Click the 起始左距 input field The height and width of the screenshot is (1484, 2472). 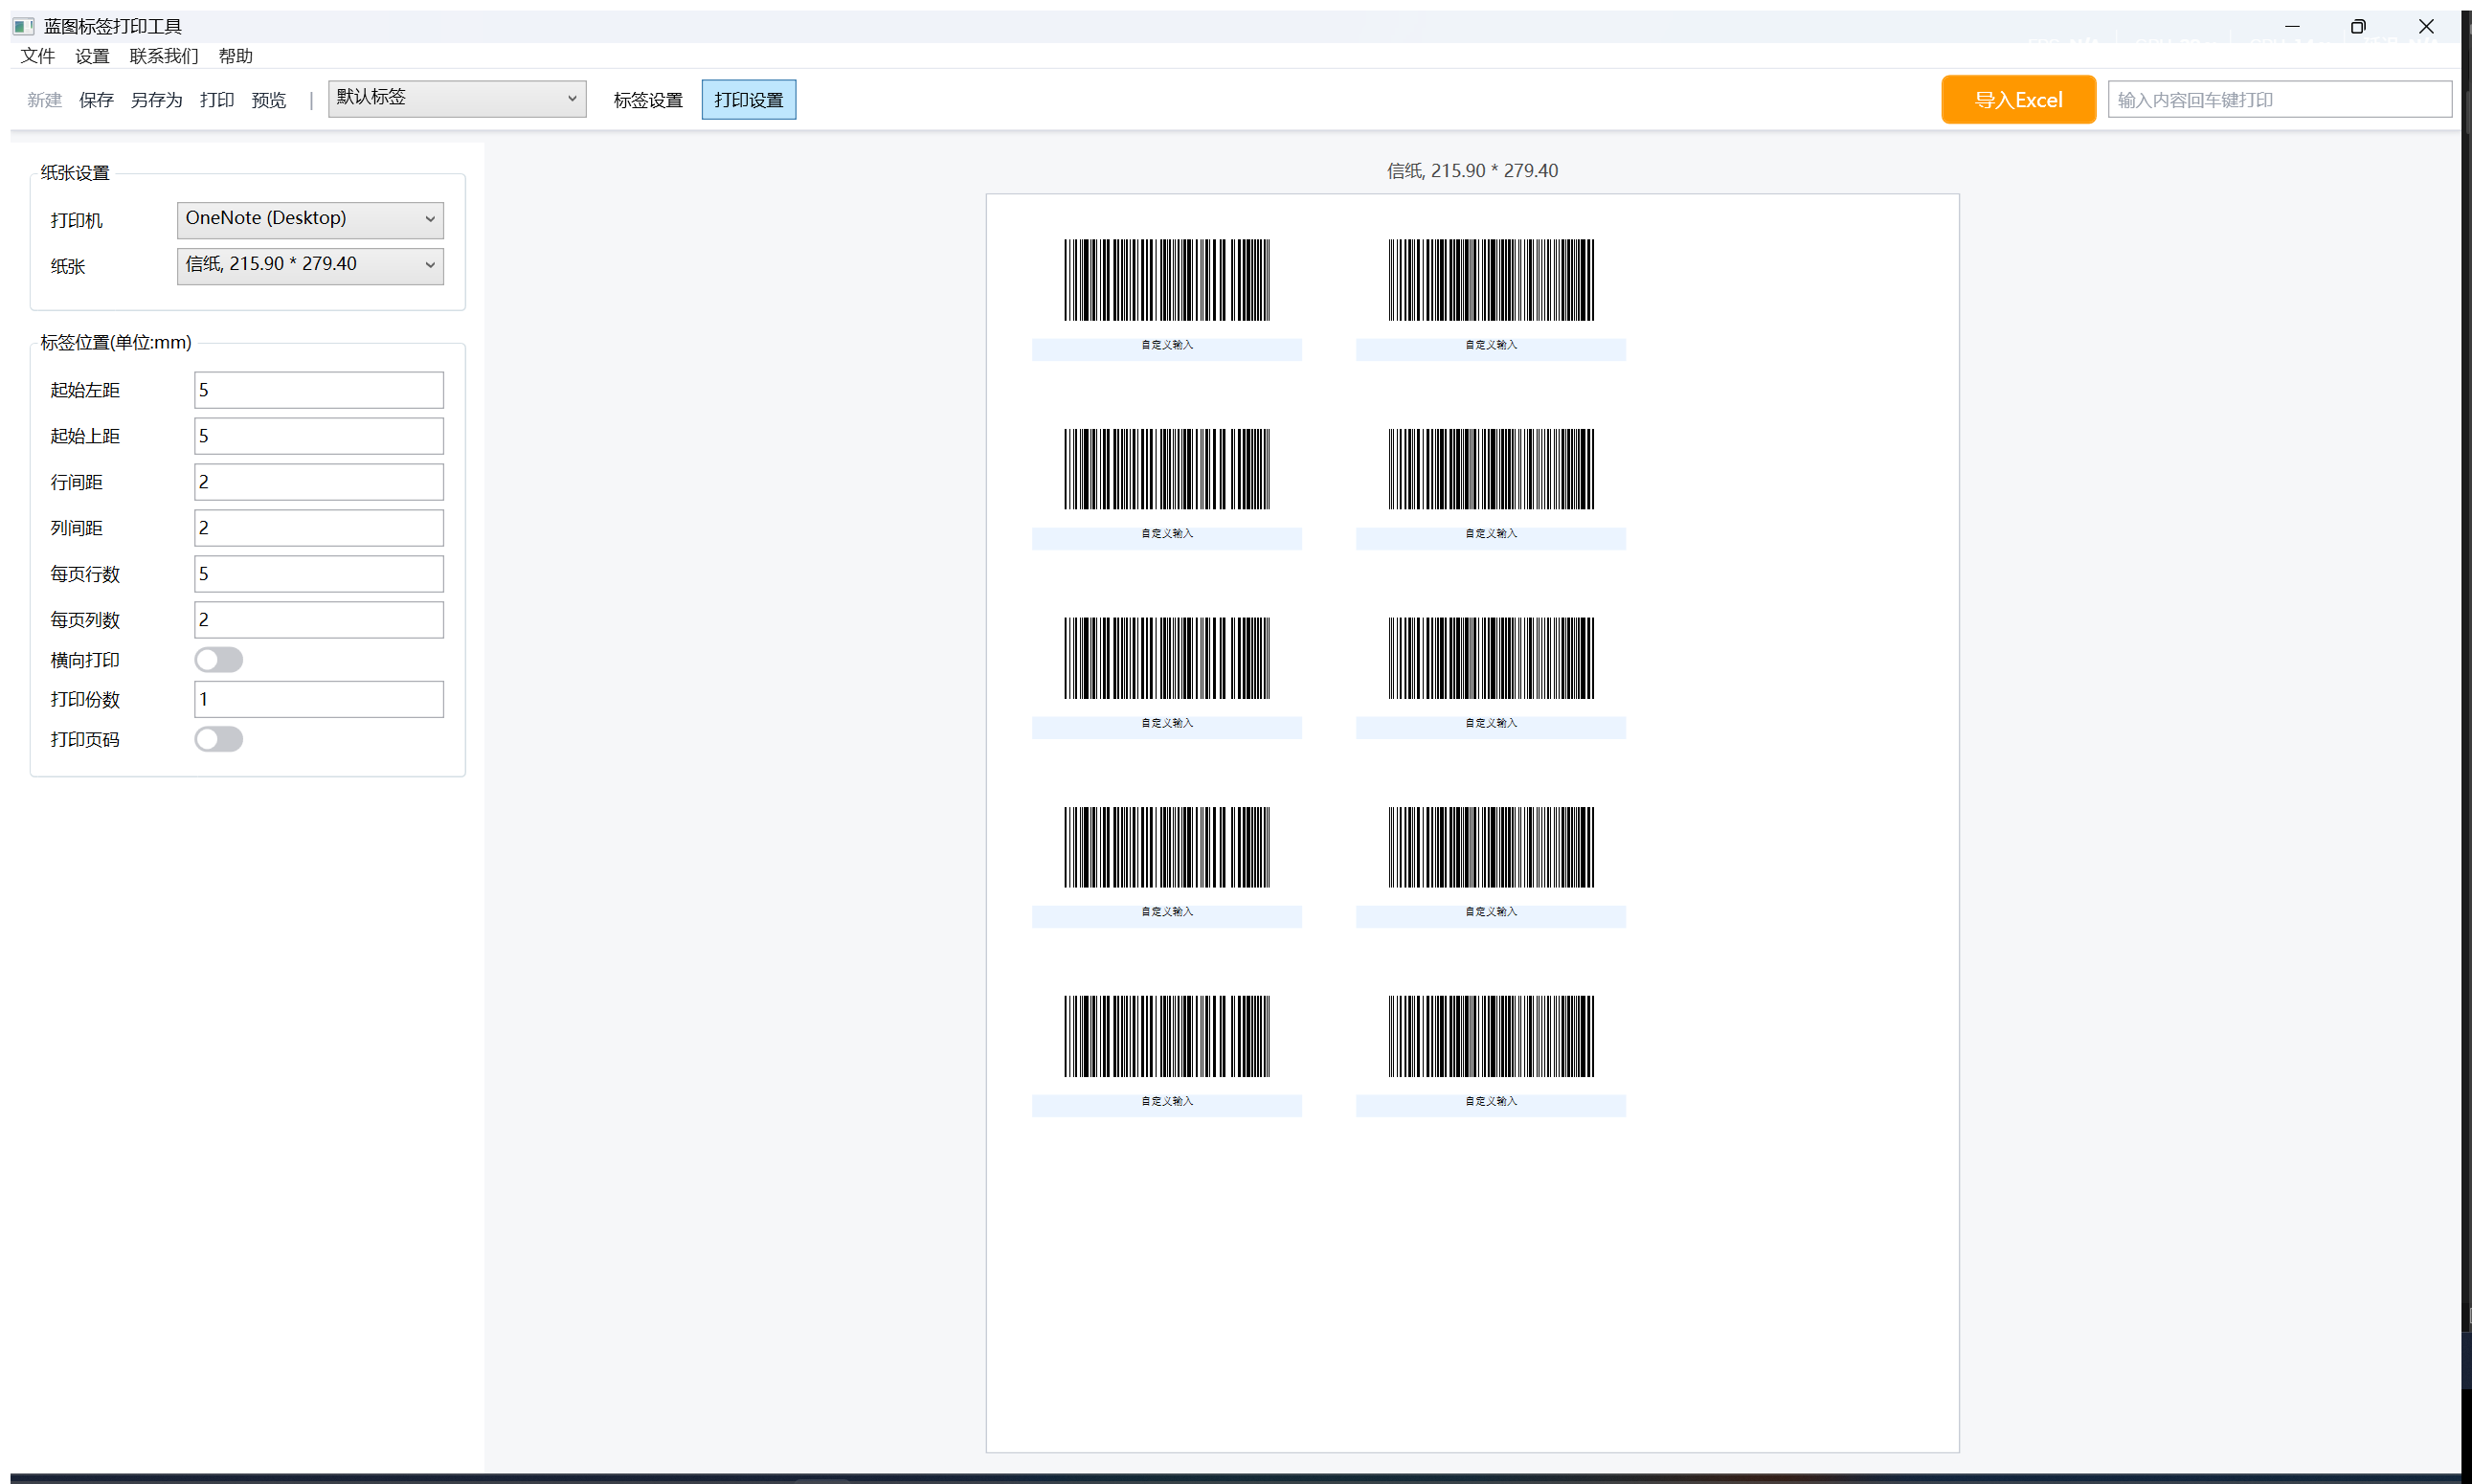point(319,390)
